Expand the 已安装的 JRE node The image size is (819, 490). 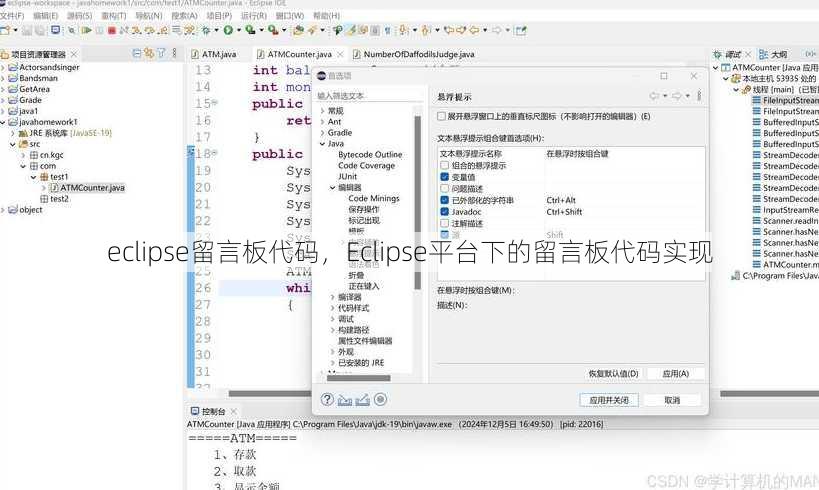pyautogui.click(x=333, y=363)
